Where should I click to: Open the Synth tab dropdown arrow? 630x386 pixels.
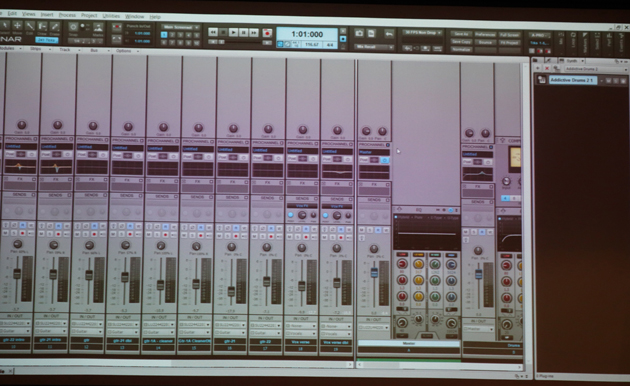(x=583, y=61)
